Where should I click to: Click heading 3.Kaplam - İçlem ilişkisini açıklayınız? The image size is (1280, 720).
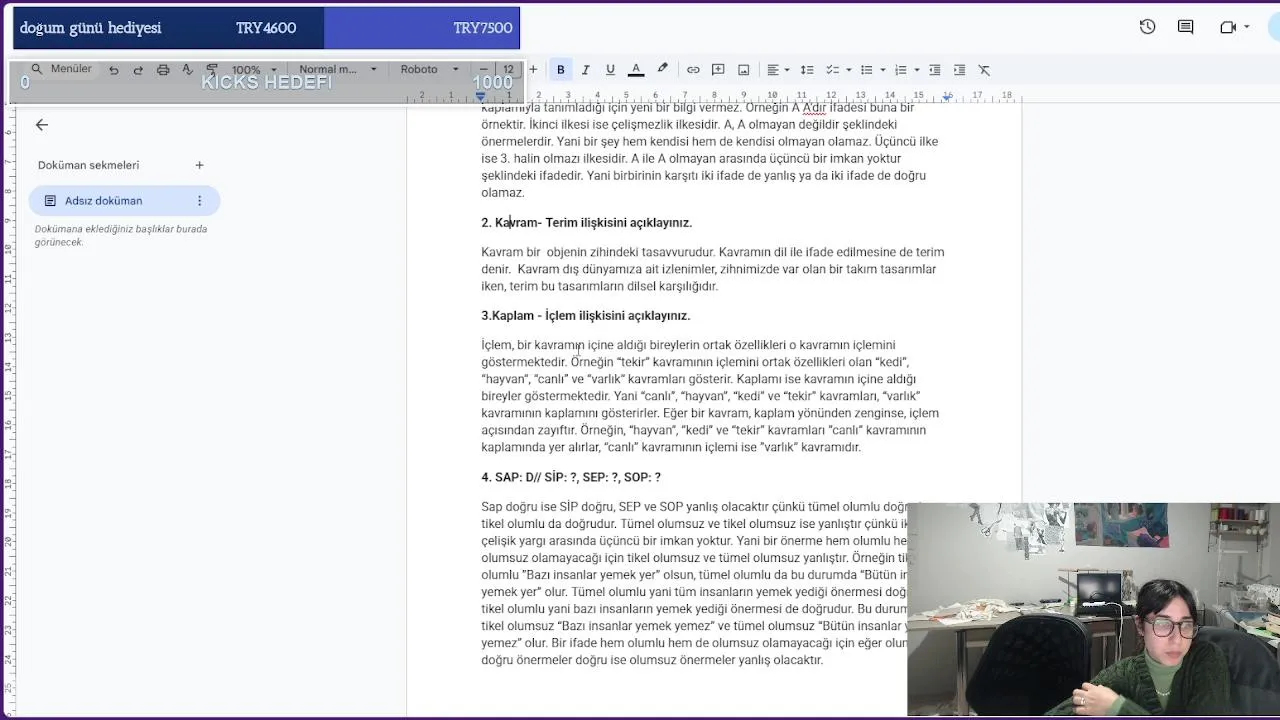tap(585, 315)
